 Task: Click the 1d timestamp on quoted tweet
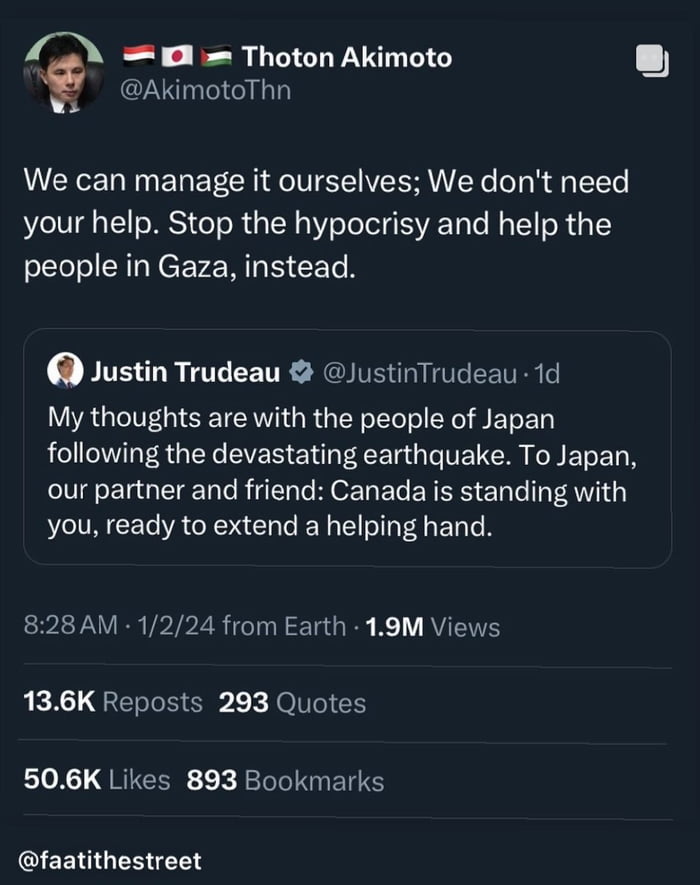coord(547,373)
